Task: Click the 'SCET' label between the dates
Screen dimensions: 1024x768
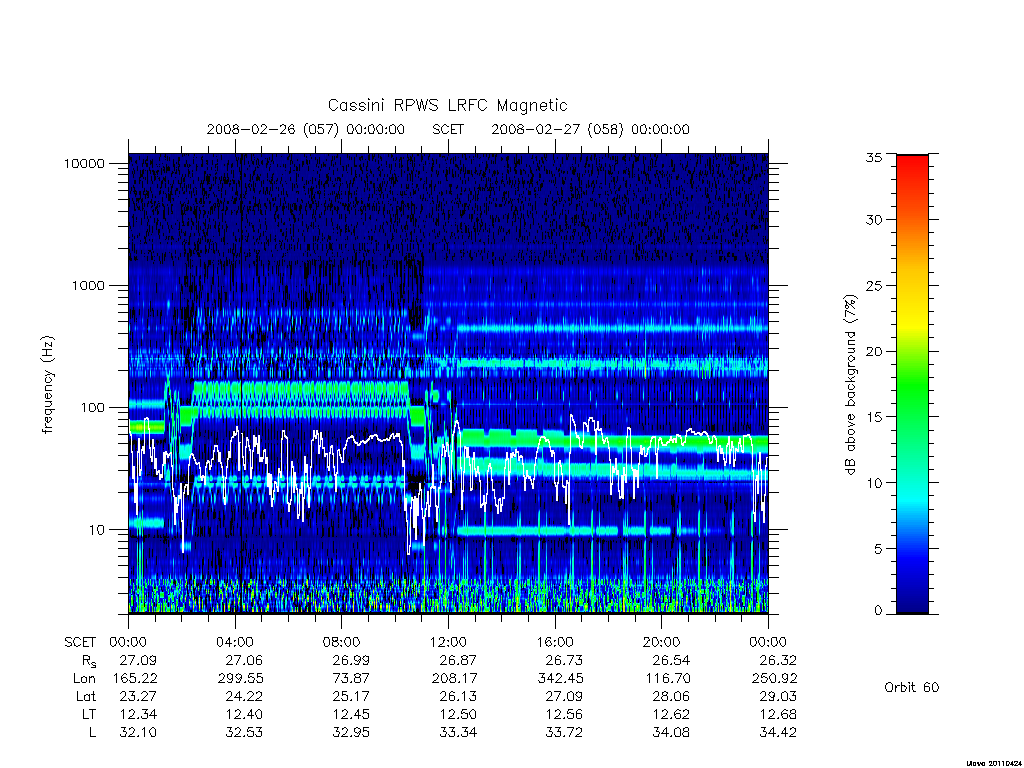Action: coord(448,129)
